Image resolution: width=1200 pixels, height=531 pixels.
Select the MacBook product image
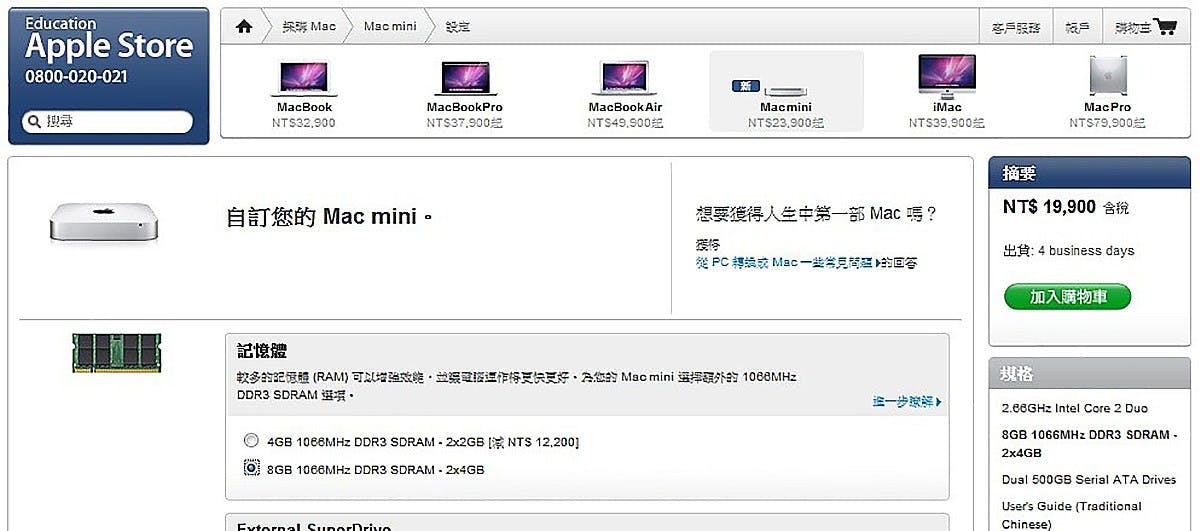point(304,78)
